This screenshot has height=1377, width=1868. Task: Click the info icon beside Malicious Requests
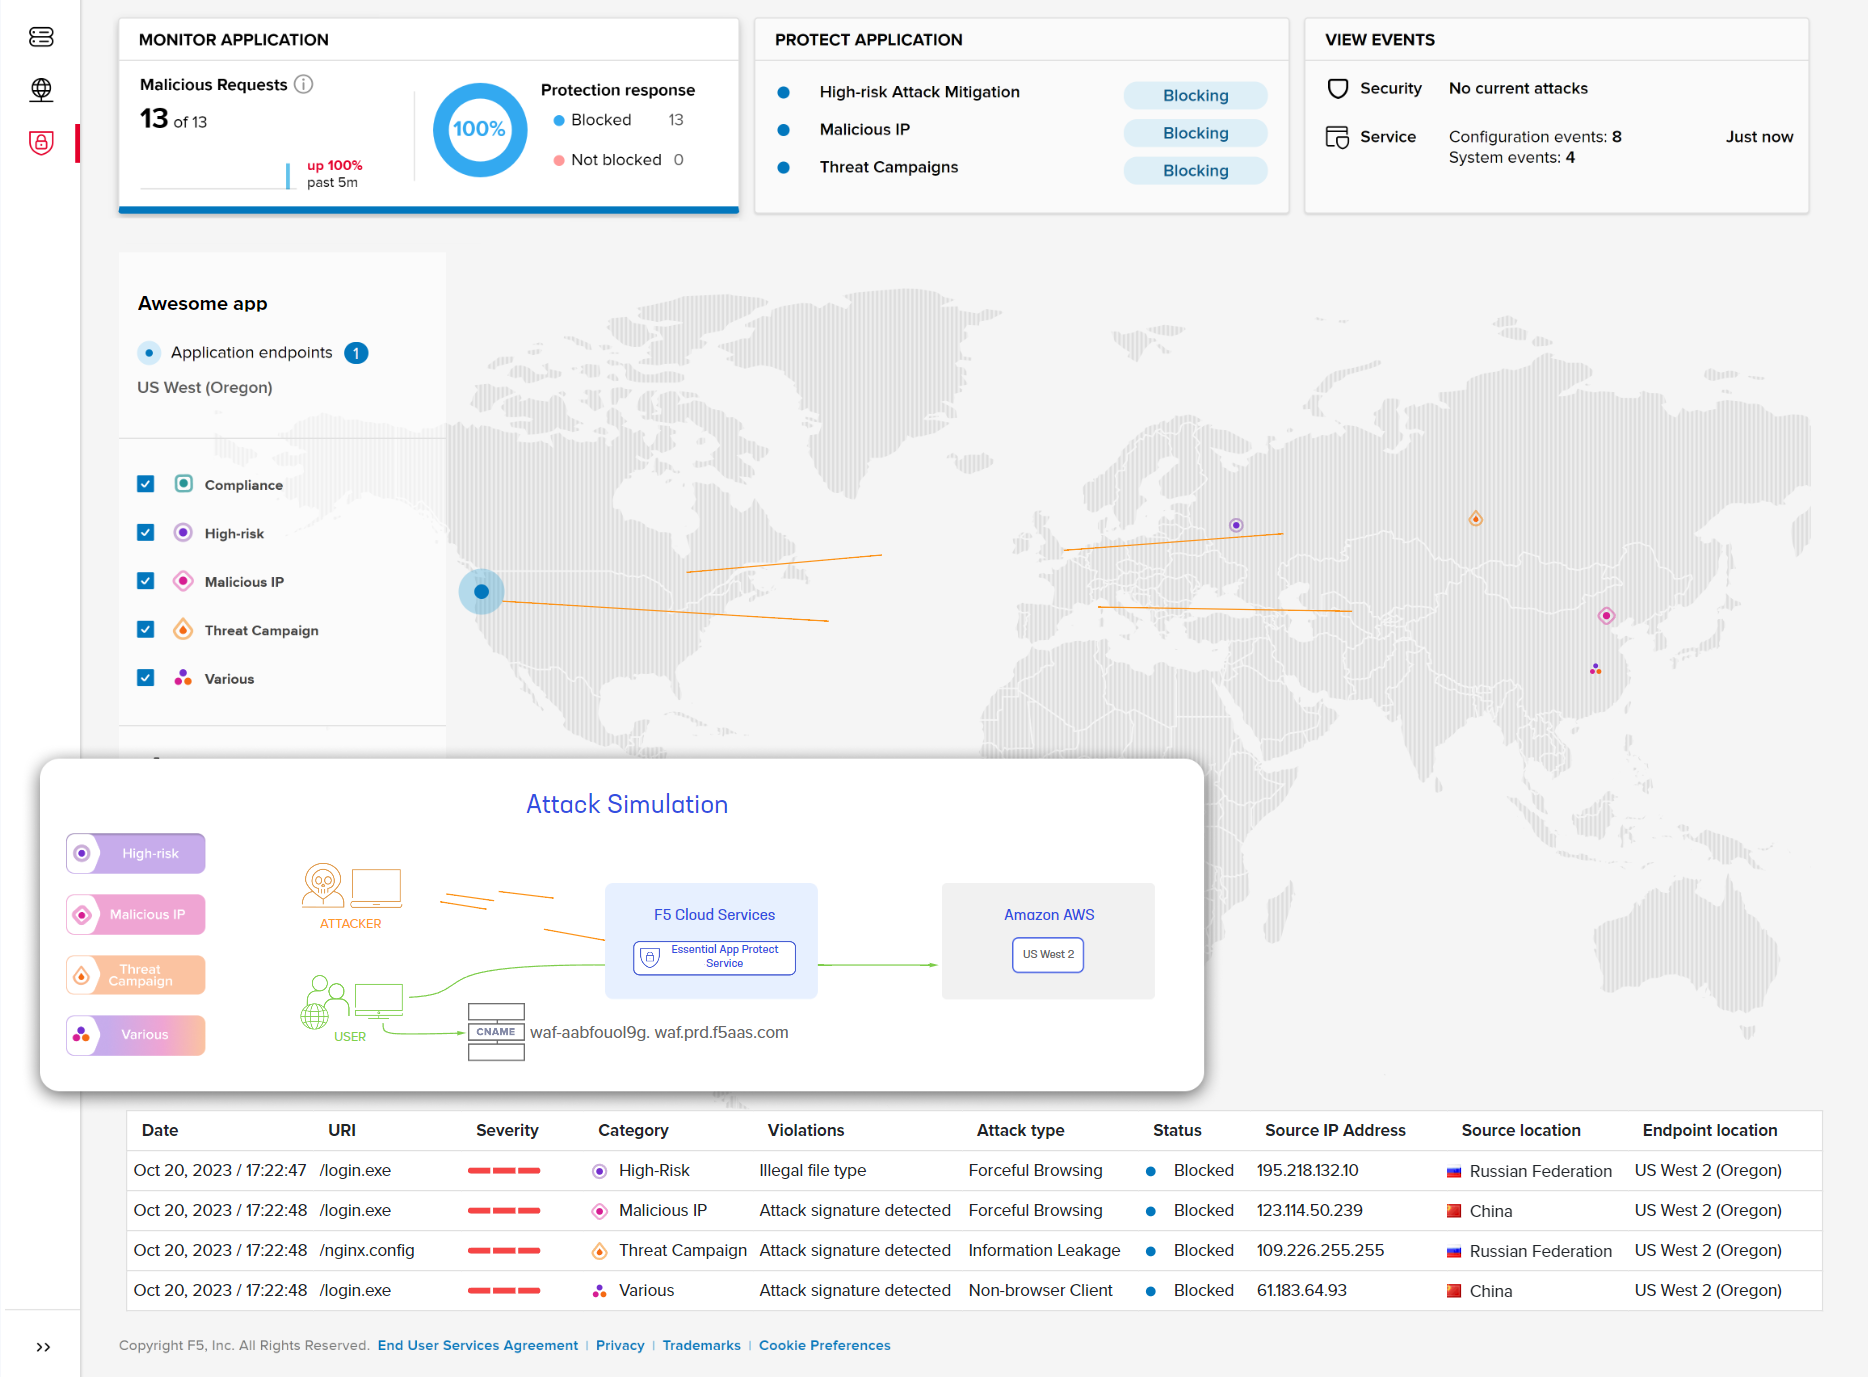click(x=304, y=85)
